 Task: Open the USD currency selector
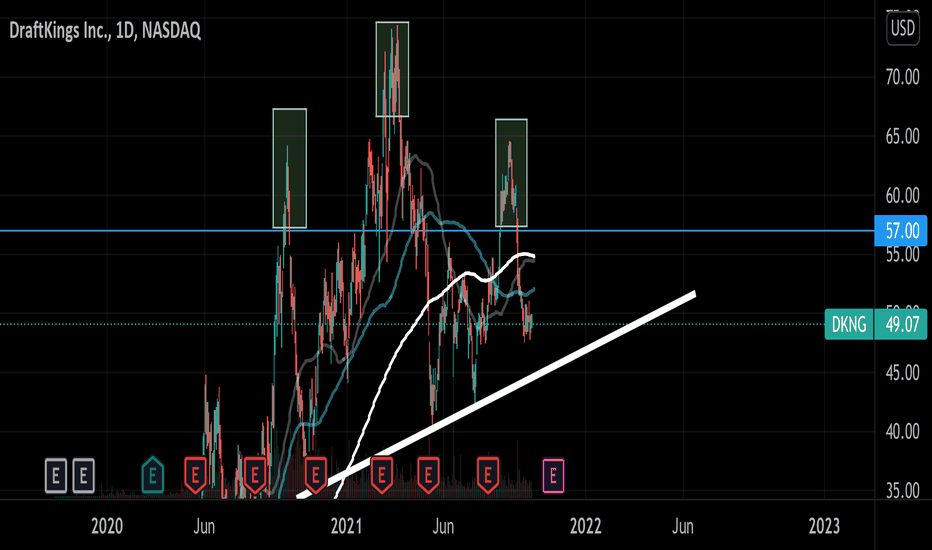point(902,28)
